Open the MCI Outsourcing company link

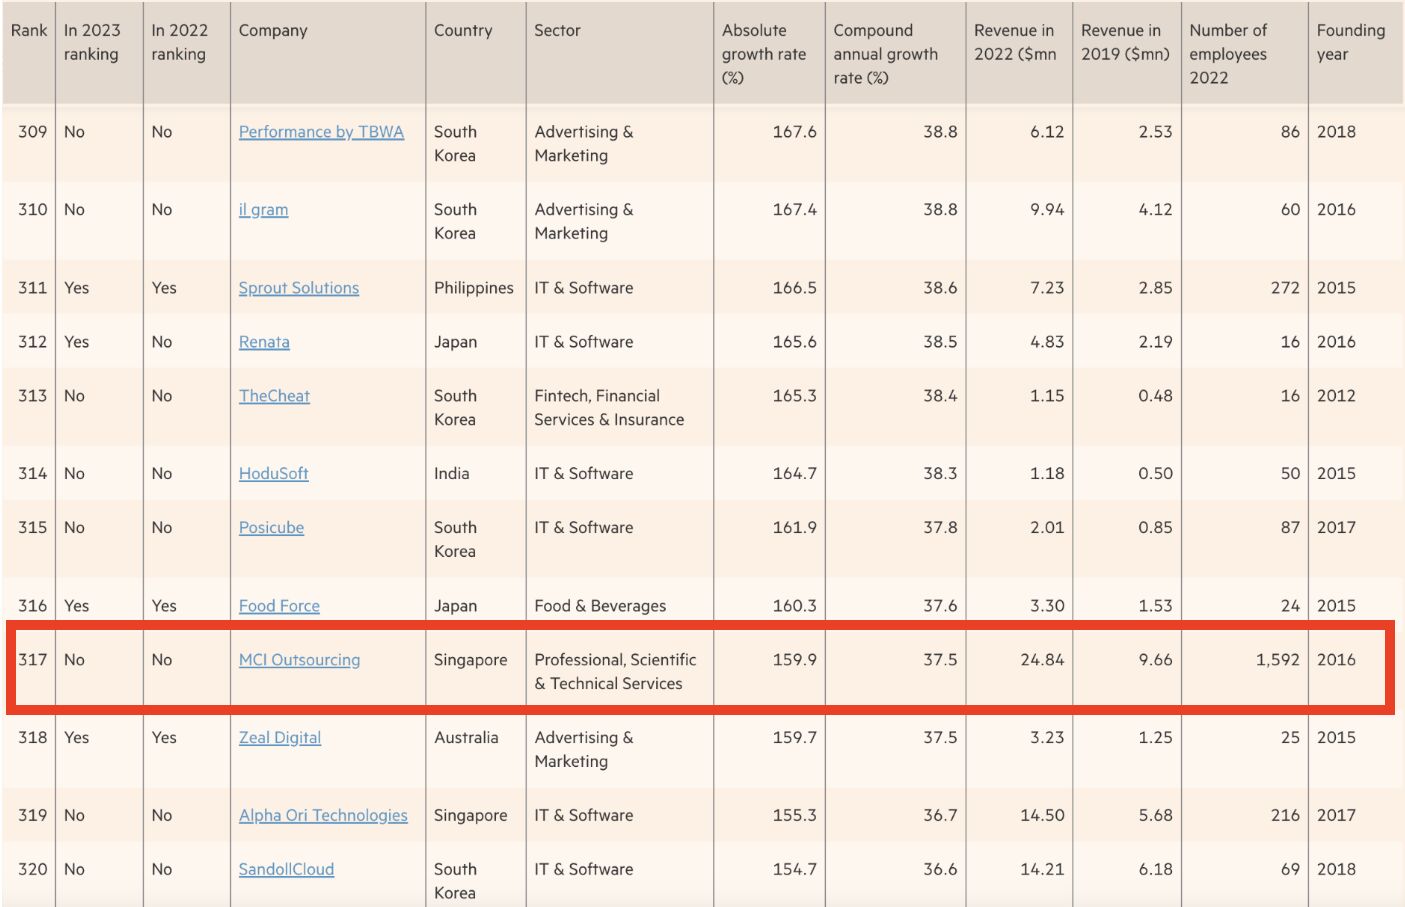[x=299, y=660]
